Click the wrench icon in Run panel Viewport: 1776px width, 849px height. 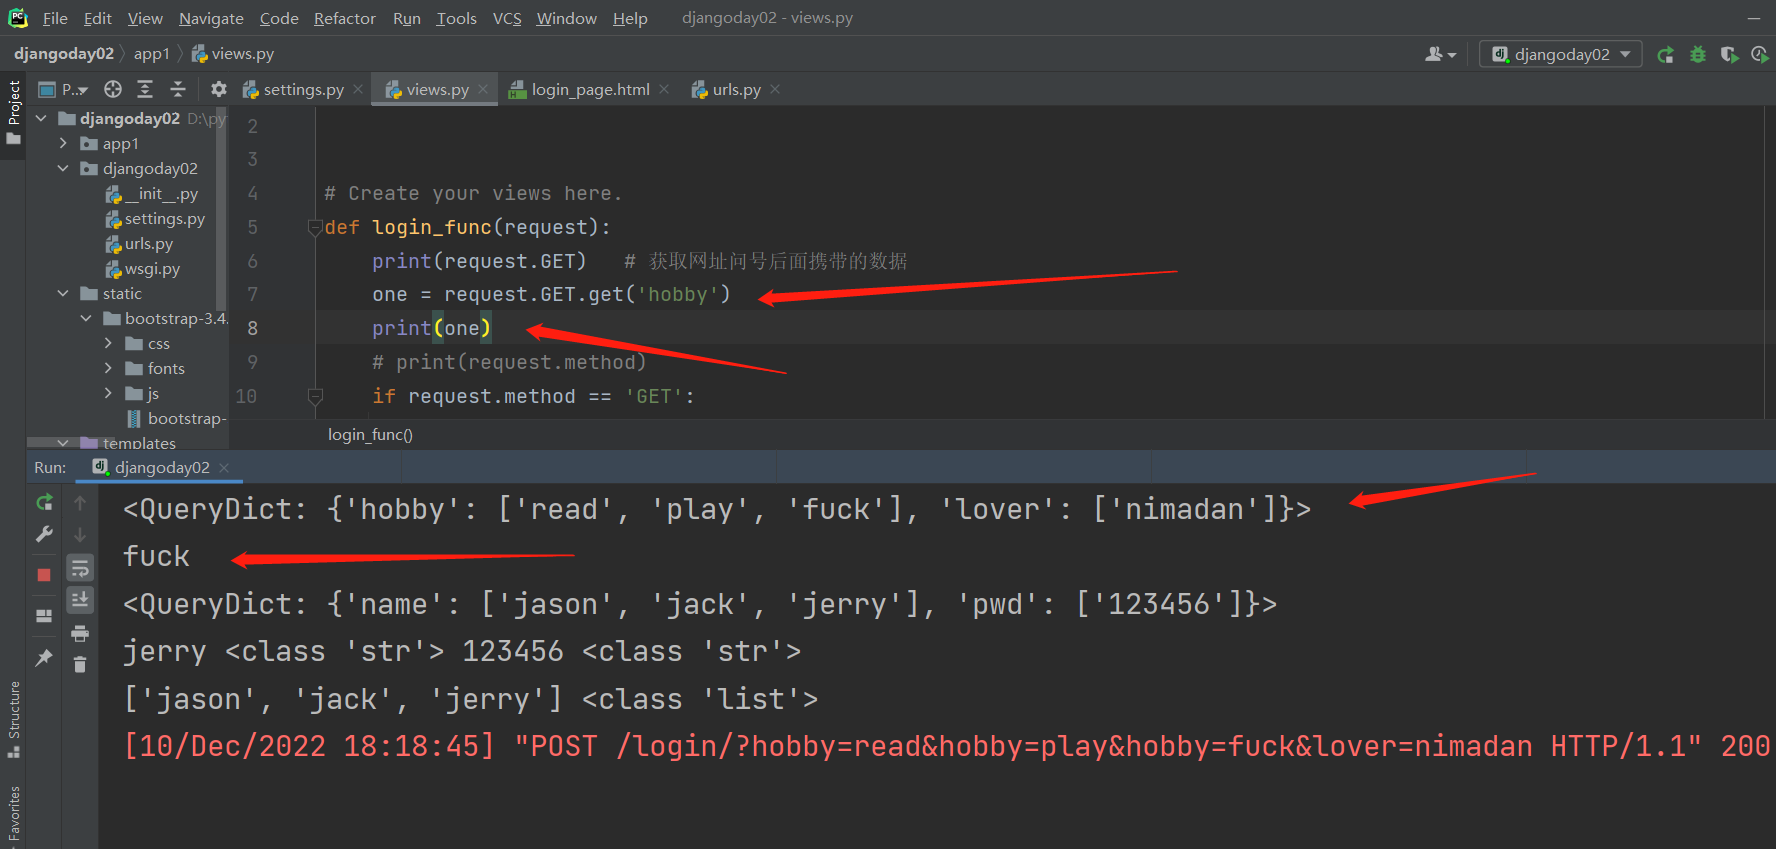pos(44,535)
